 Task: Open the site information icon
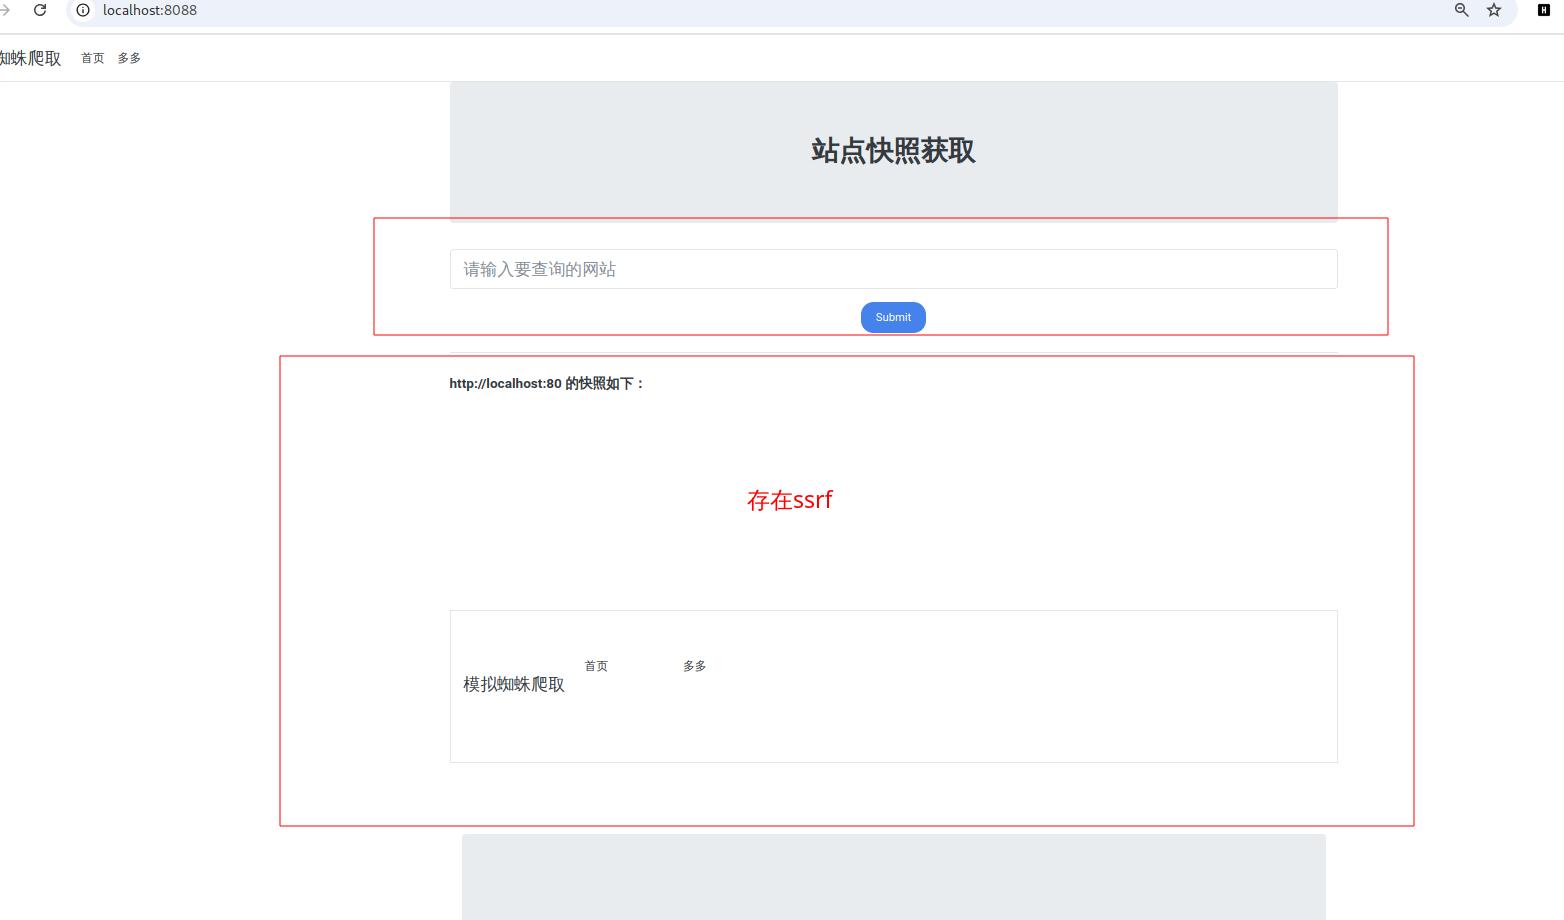tap(83, 10)
